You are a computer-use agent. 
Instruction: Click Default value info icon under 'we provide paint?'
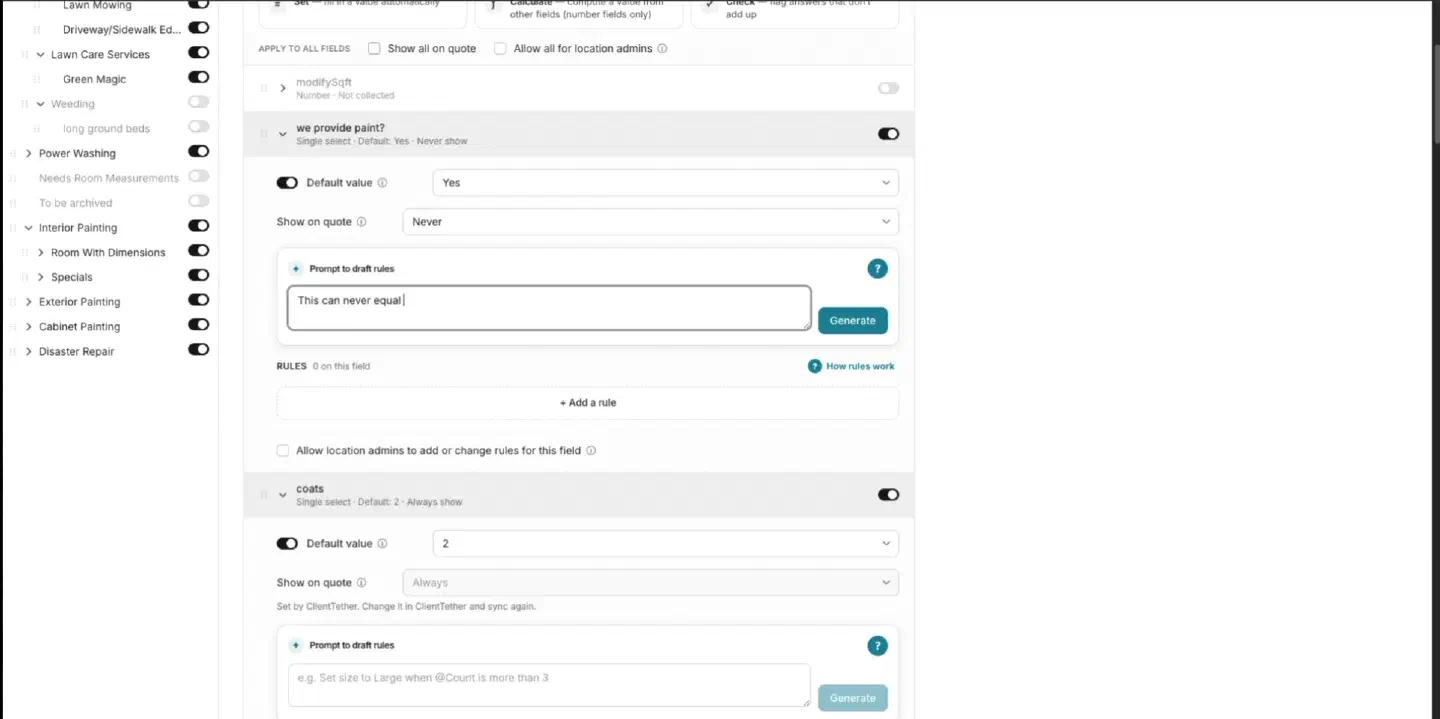382,183
